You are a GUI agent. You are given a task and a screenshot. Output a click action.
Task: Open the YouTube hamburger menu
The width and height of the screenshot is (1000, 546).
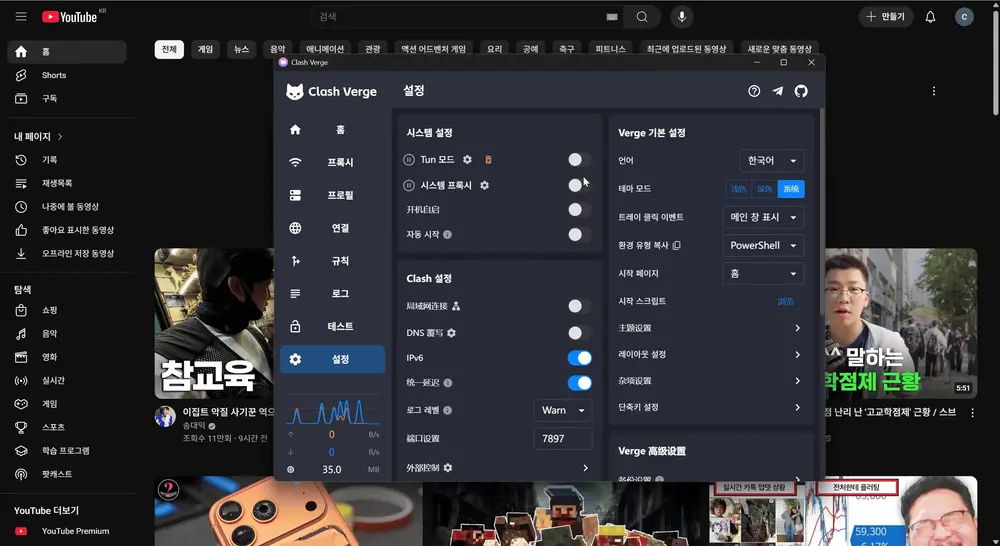point(21,17)
